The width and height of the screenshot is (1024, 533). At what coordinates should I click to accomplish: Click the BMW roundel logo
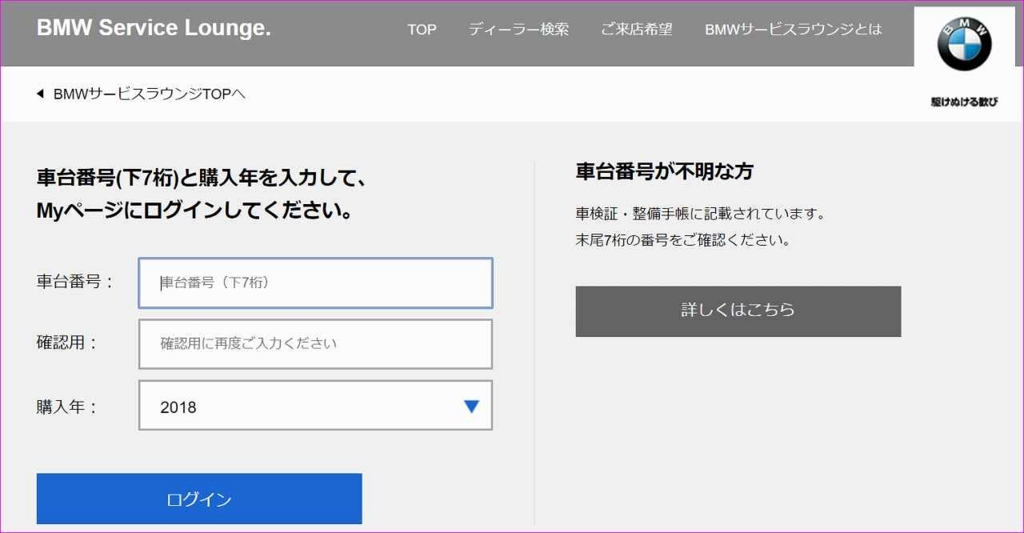pos(964,44)
